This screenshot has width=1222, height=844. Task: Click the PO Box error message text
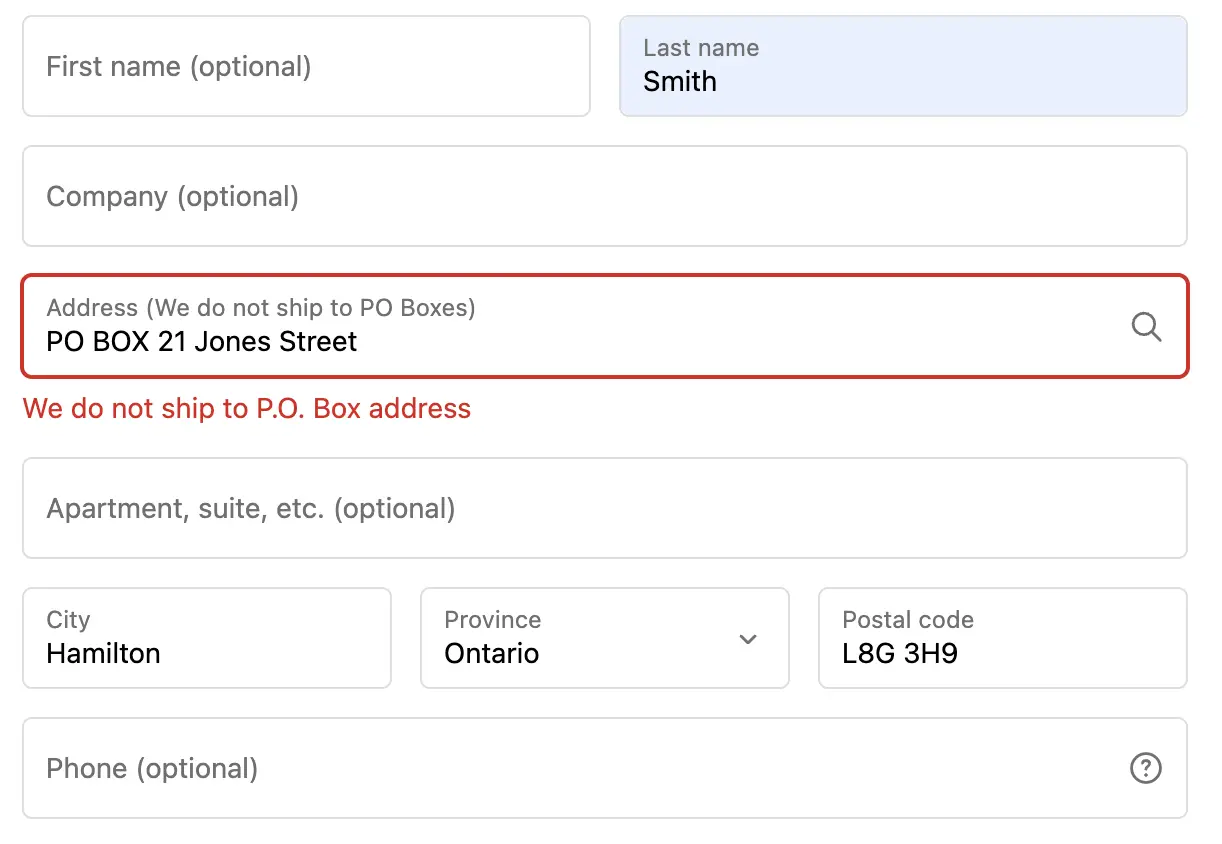click(247, 408)
